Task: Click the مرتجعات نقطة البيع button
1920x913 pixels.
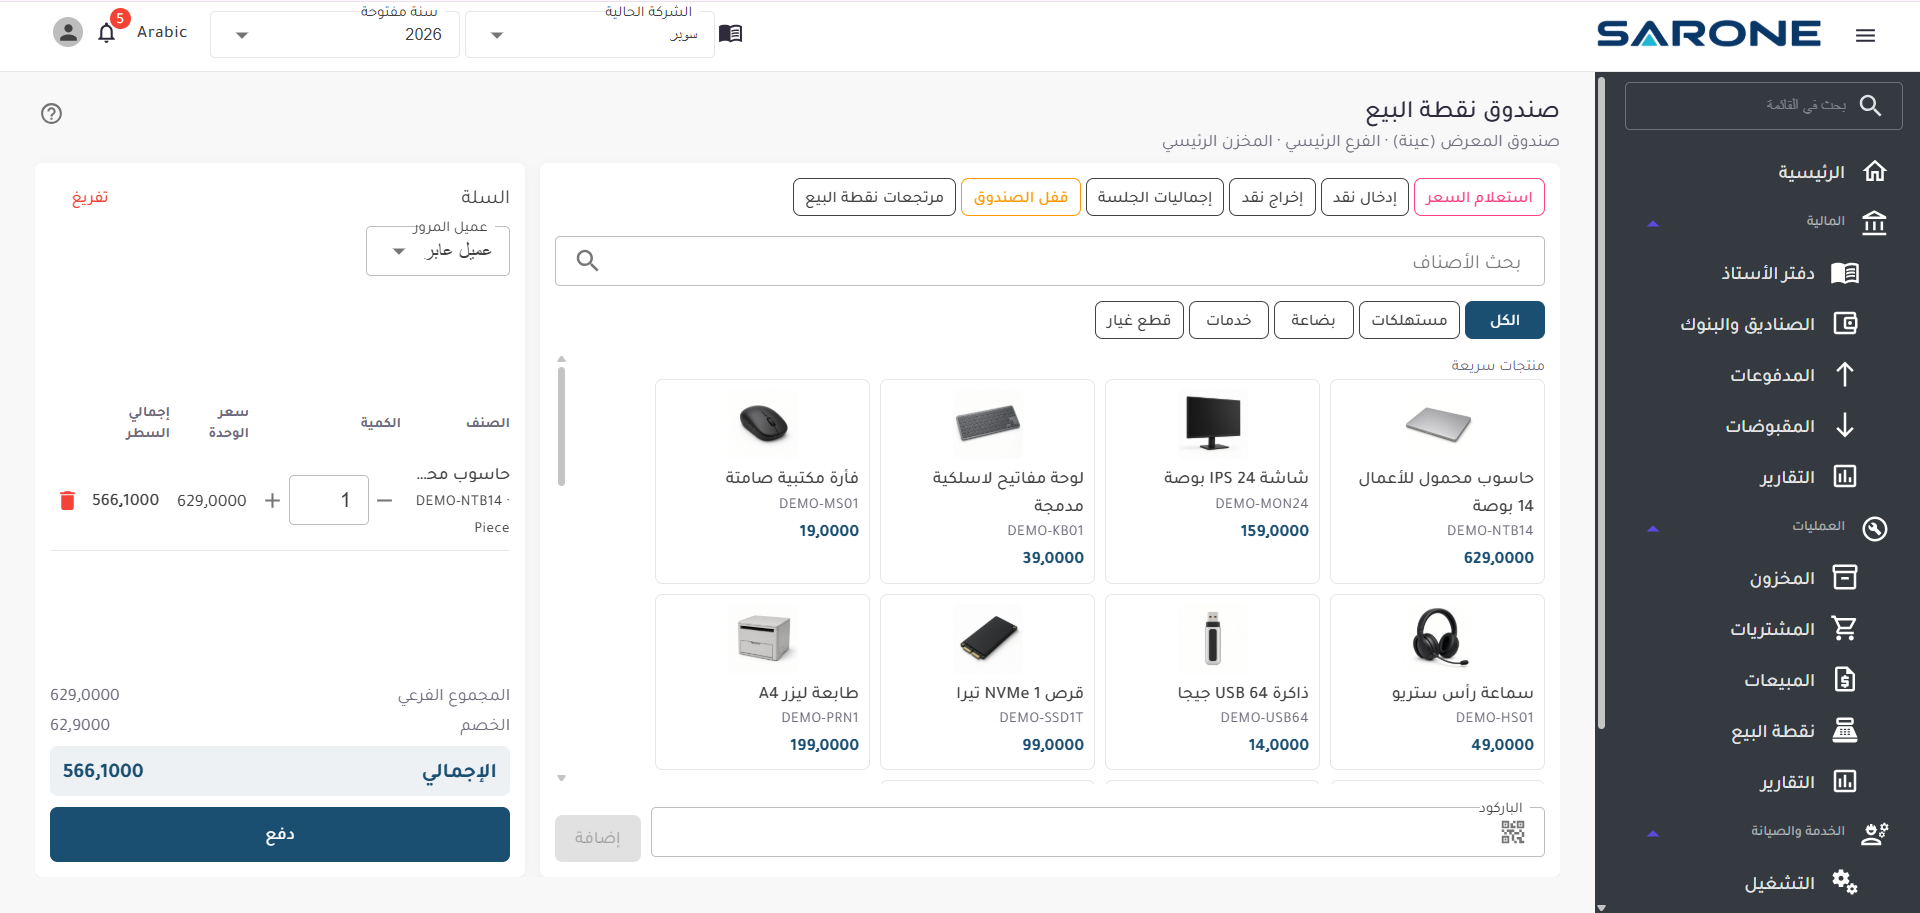Action: pos(875,197)
